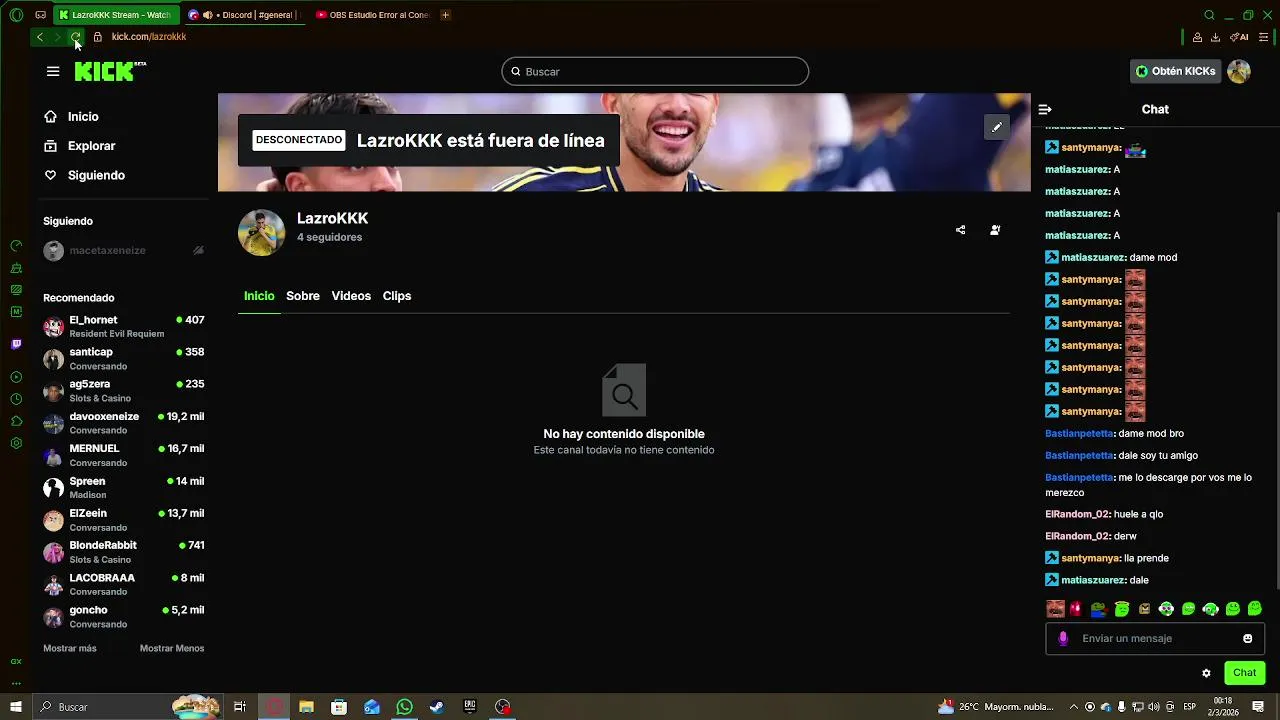Toggle the system volume tray icon
1280x720 pixels.
coord(1154,707)
